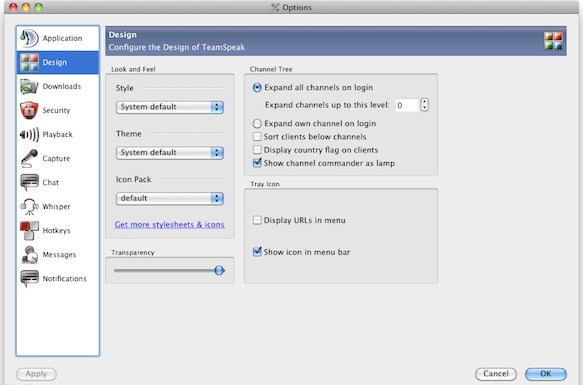Uncheck Show channel commander as lamp

pos(257,163)
